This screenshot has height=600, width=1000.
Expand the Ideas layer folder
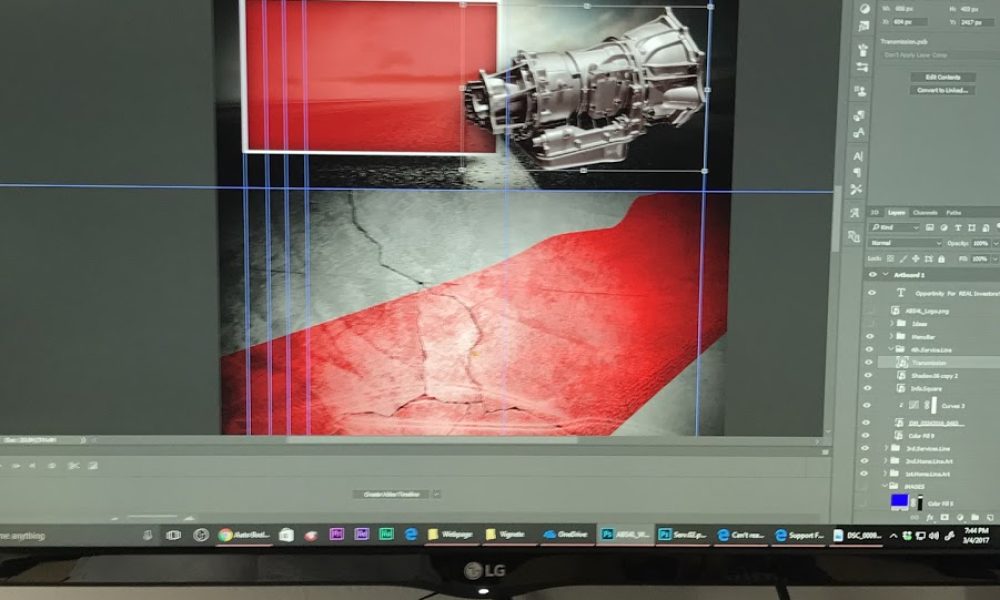point(890,323)
